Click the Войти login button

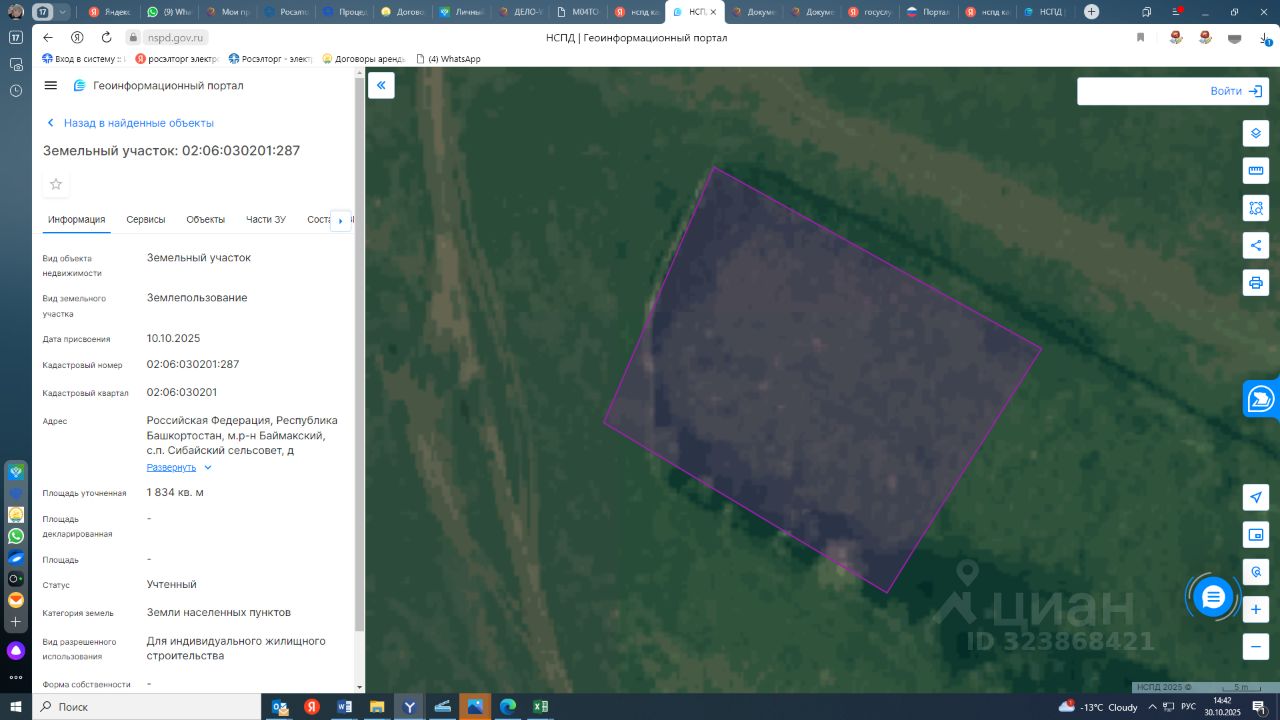tap(1235, 91)
